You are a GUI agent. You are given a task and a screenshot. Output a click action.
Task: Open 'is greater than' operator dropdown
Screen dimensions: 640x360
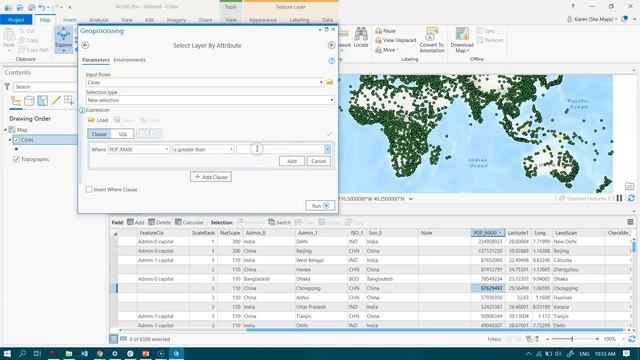[x=231, y=149]
